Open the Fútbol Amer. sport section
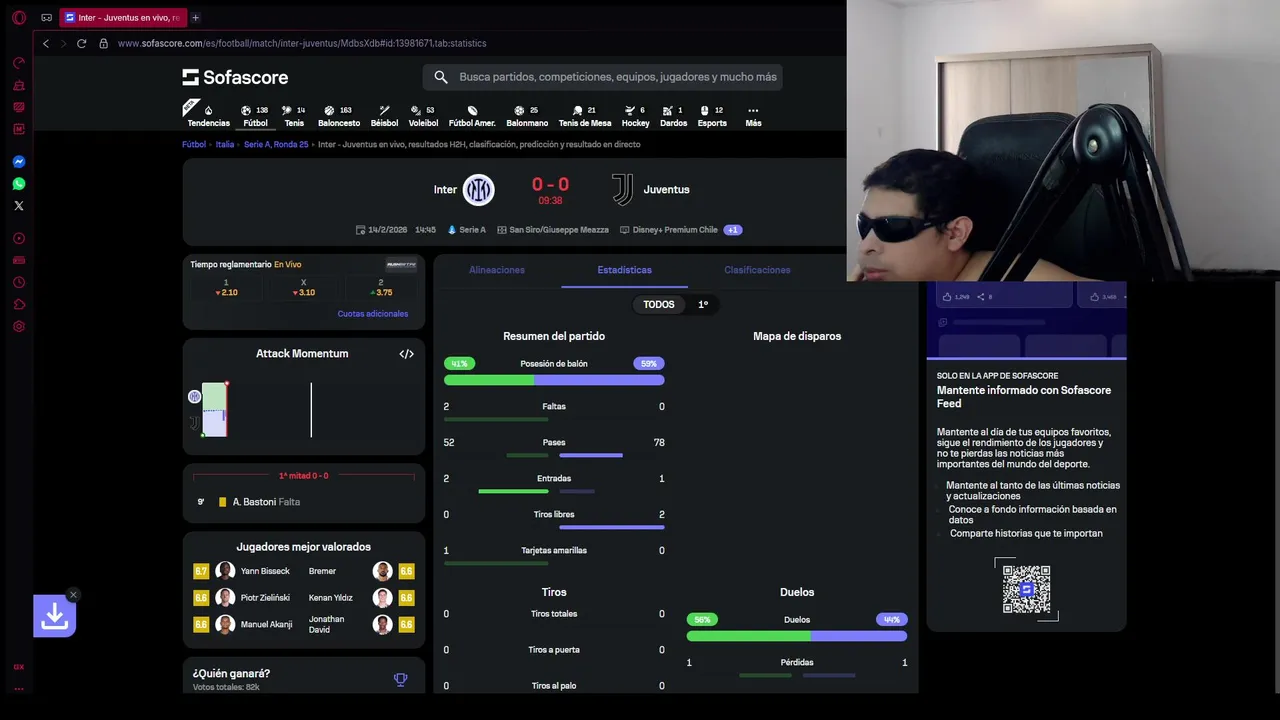This screenshot has width=1280, height=720. pyautogui.click(x=472, y=116)
